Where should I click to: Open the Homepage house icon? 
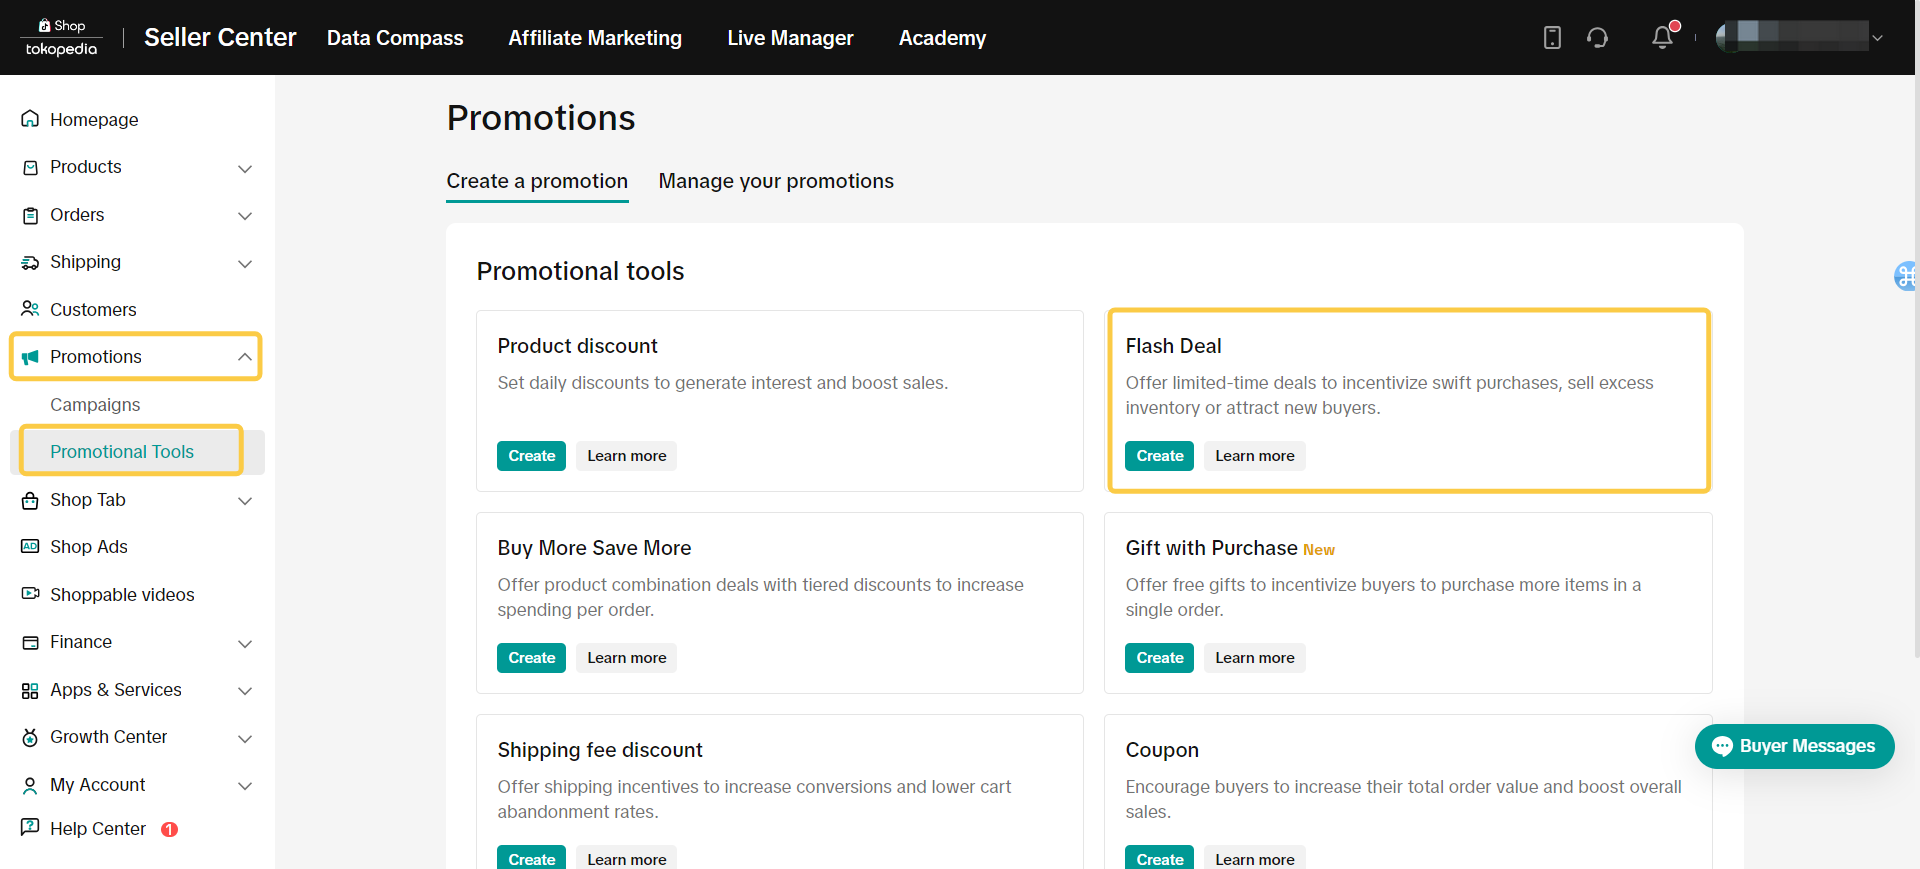(30, 119)
